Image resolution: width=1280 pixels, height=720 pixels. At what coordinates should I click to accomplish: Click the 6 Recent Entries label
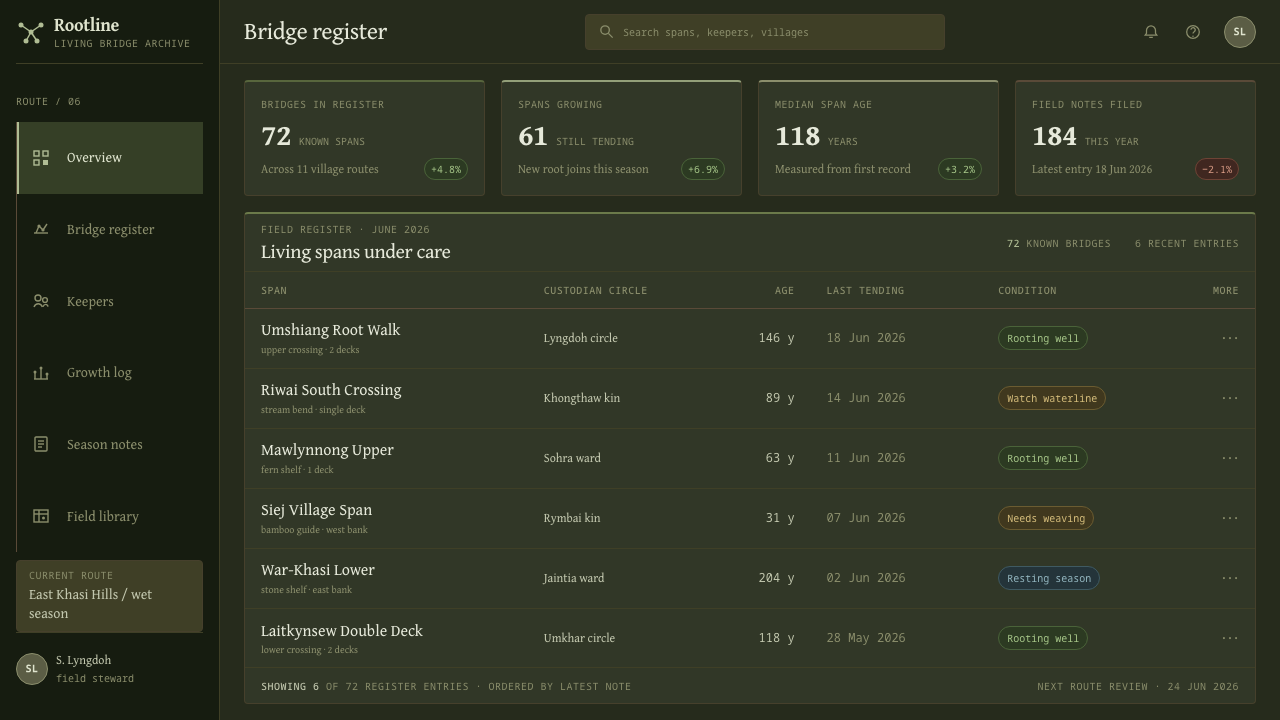1187,244
